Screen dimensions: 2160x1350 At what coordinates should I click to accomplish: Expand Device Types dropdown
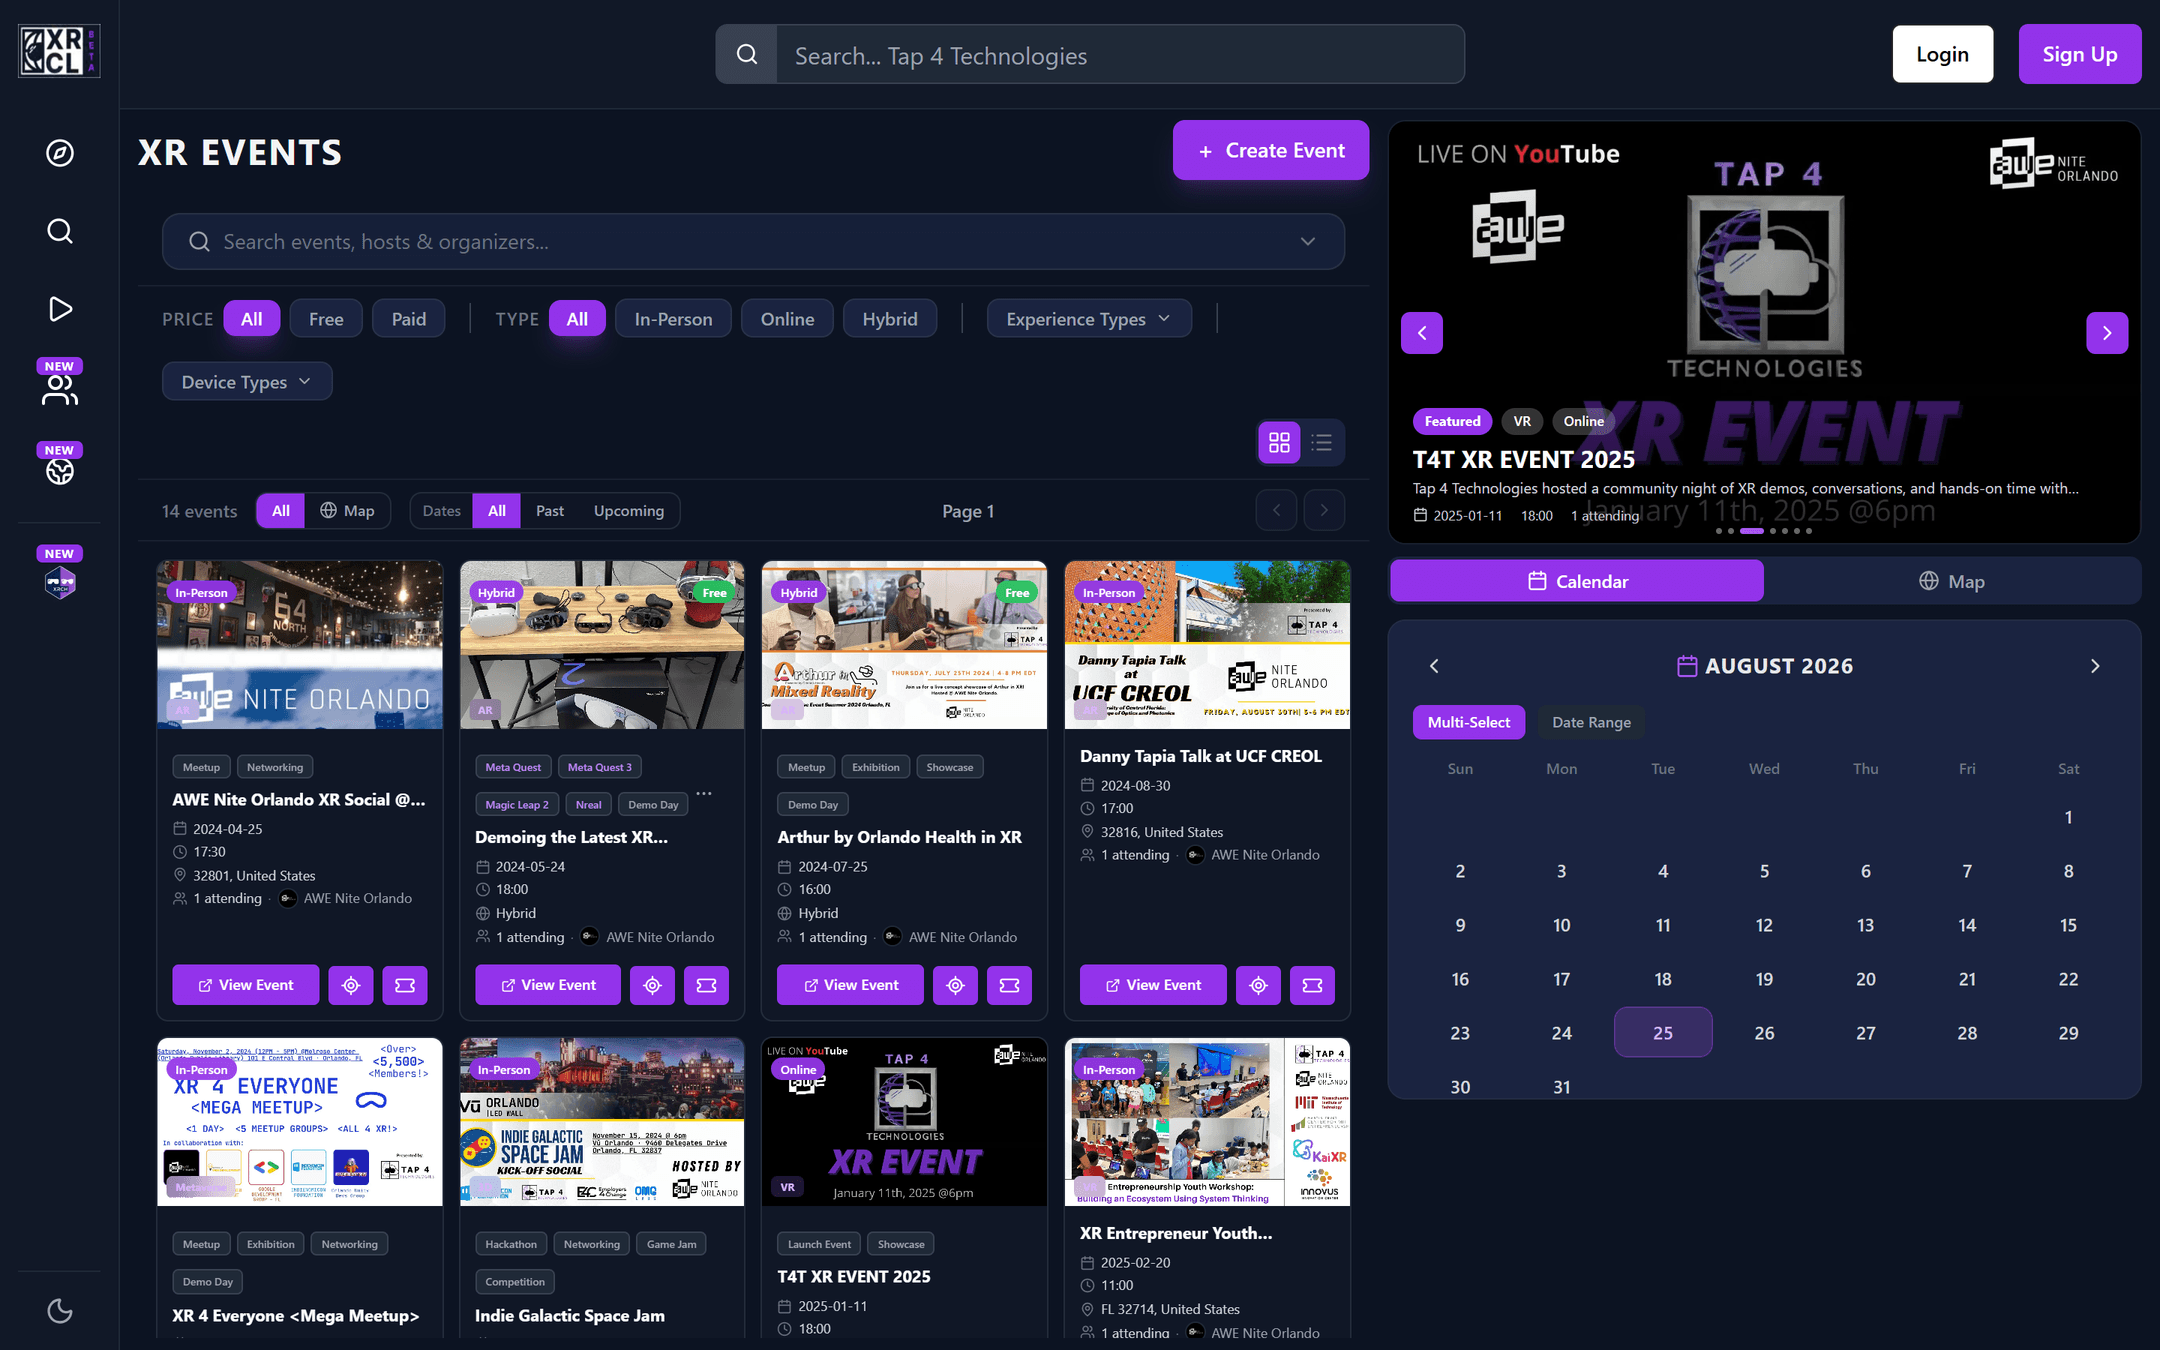click(247, 381)
